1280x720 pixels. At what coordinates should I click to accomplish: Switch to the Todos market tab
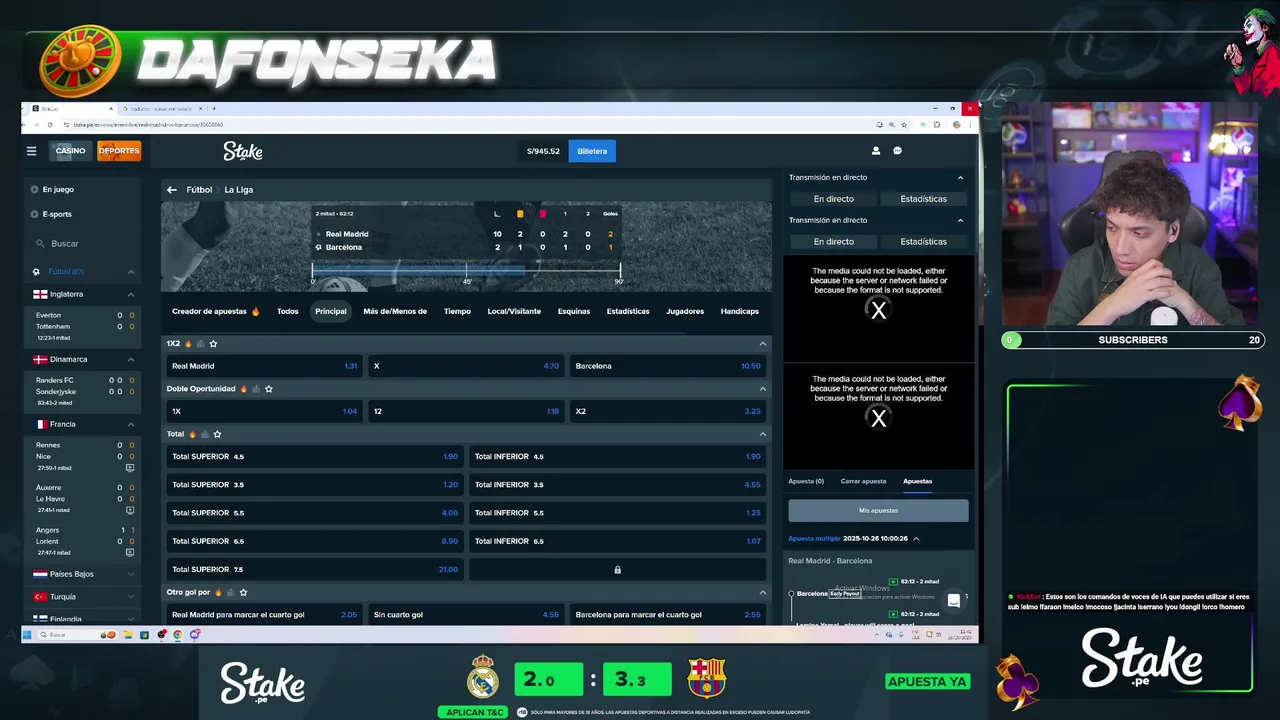click(288, 311)
